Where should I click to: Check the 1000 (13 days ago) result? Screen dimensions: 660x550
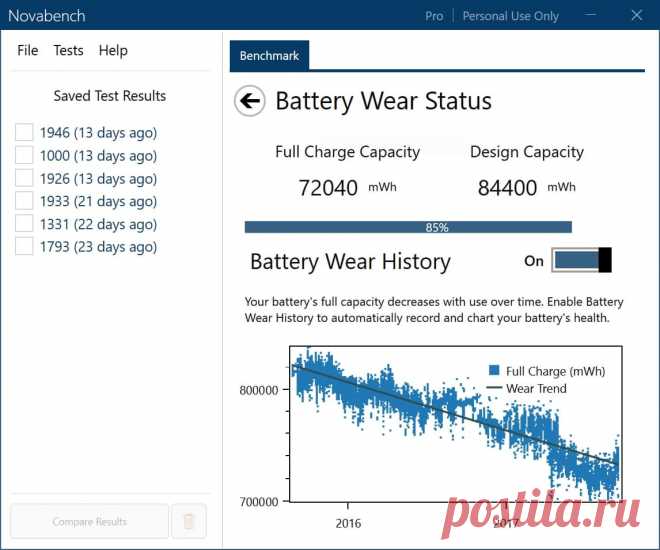click(x=24, y=155)
